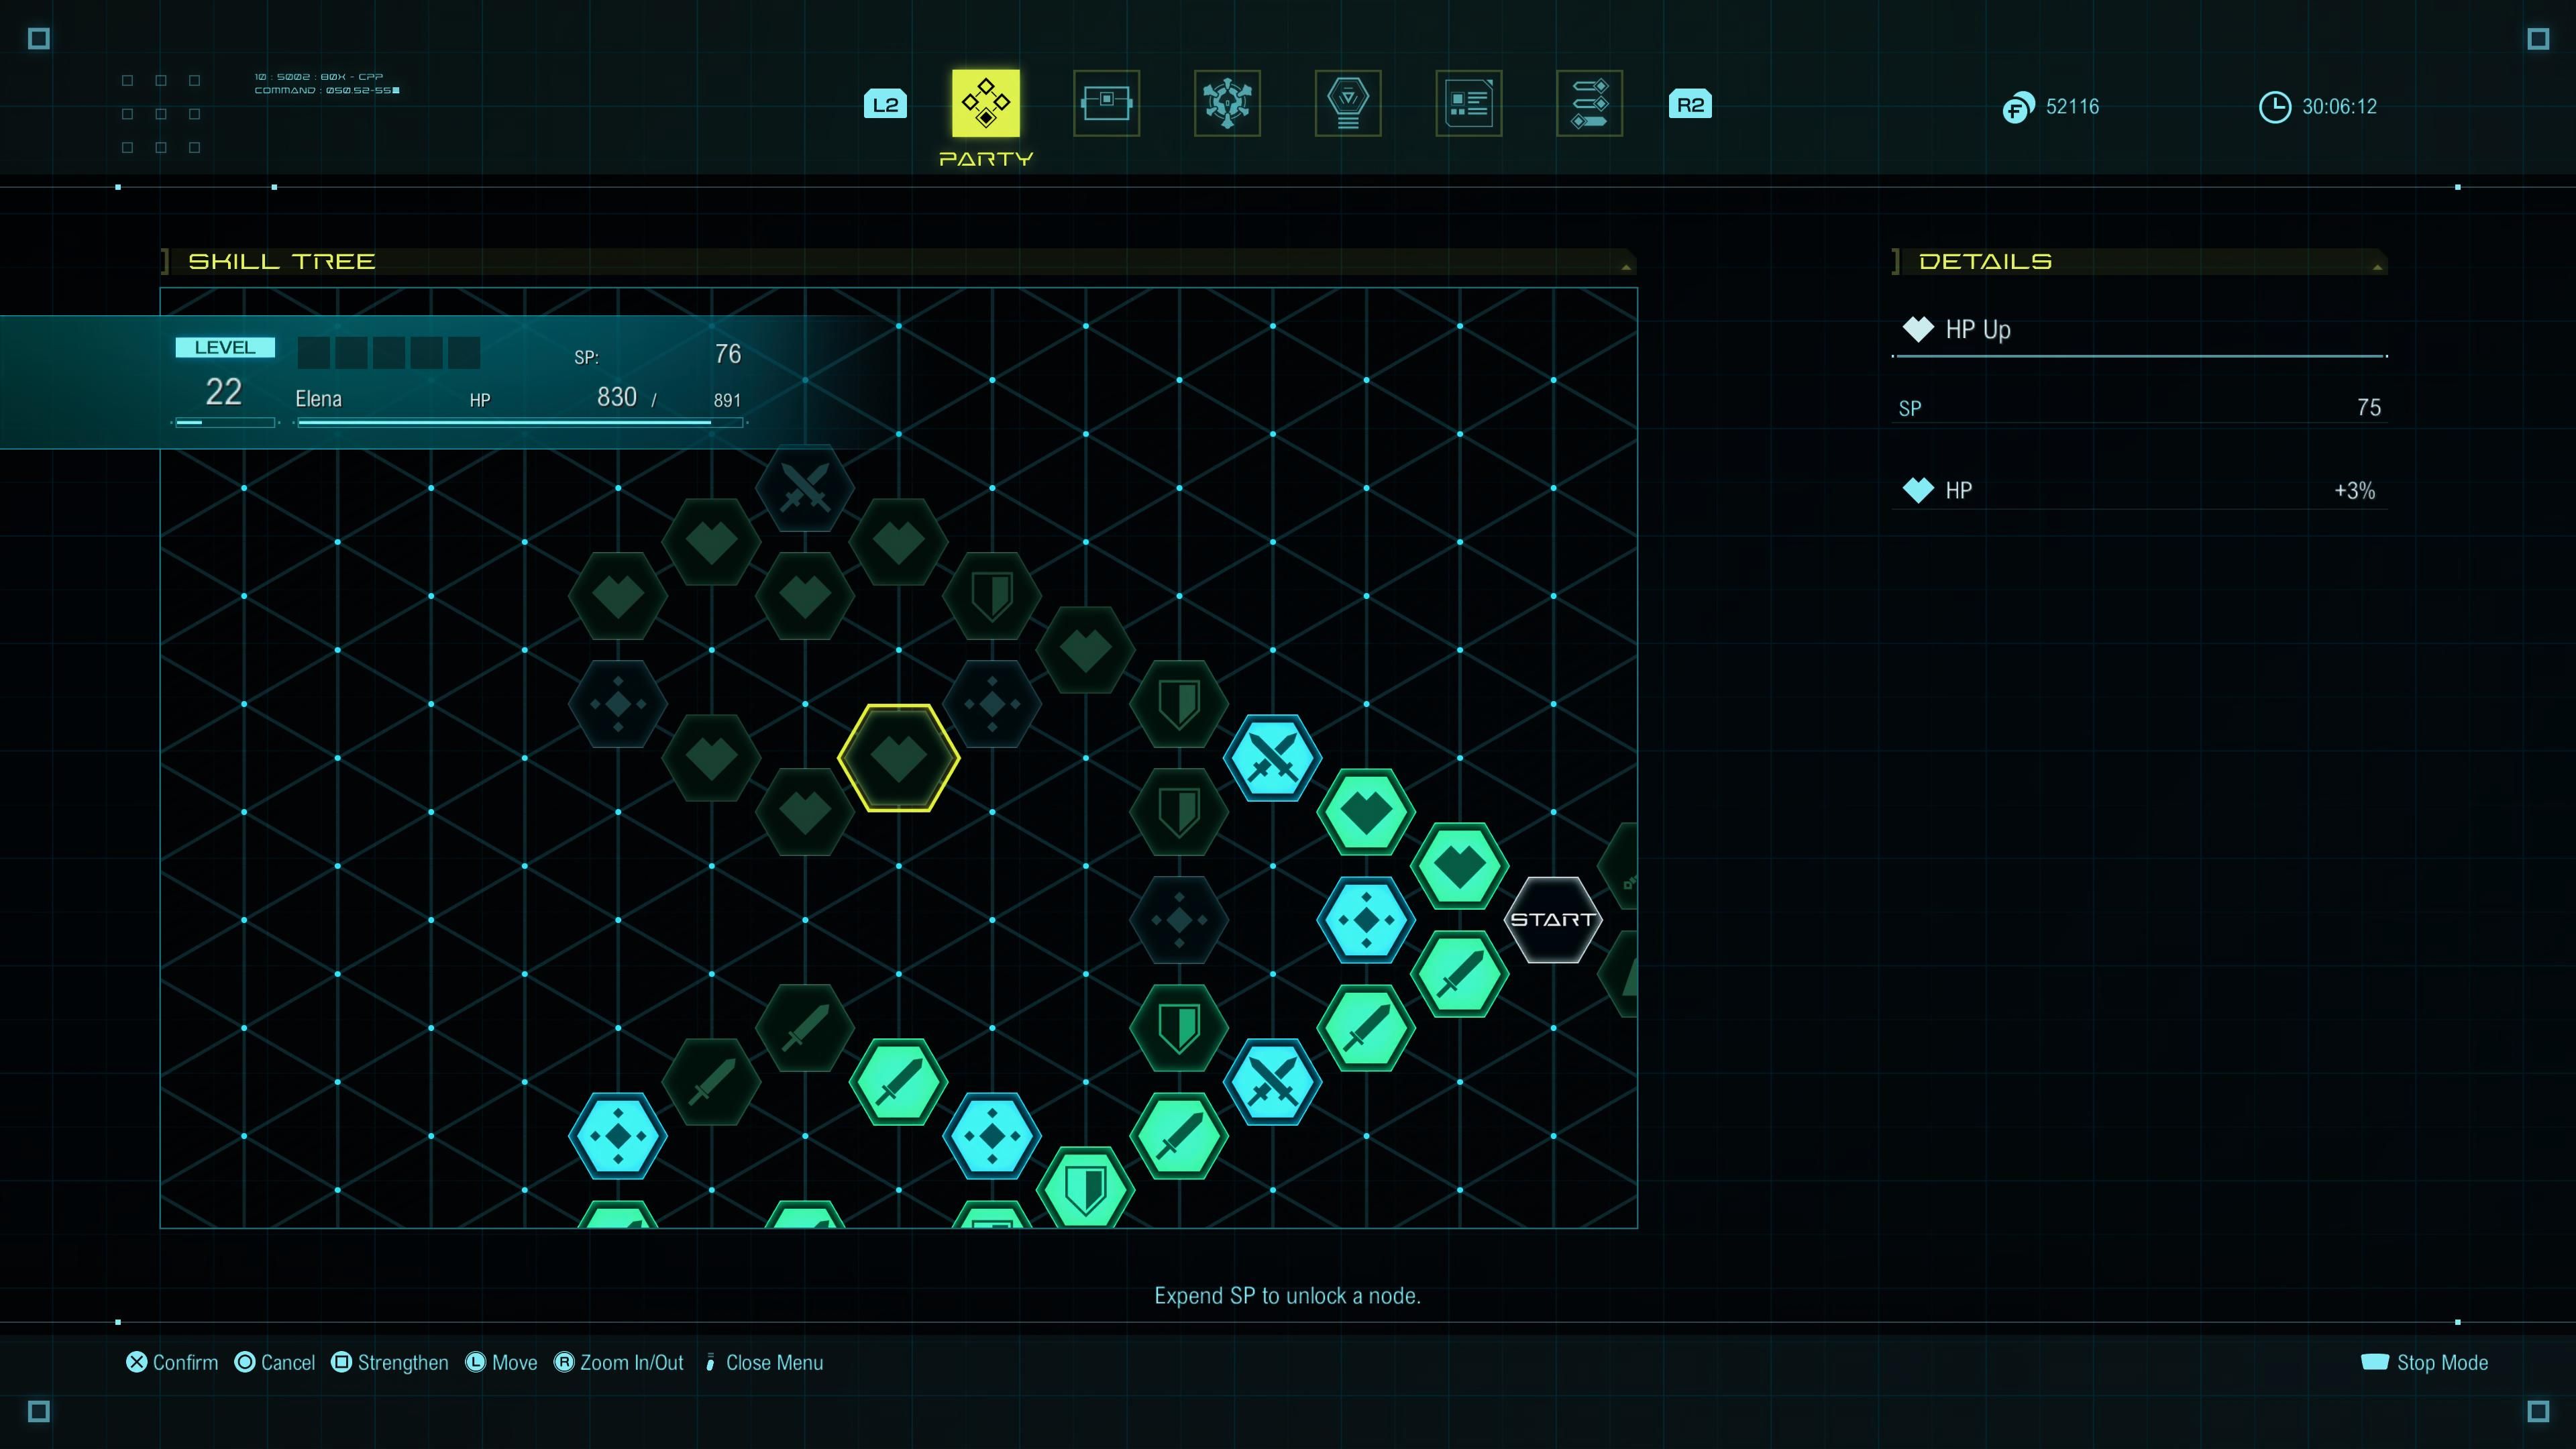Select the green sword node touching START
This screenshot has height=1449, width=2576.
[x=1459, y=973]
